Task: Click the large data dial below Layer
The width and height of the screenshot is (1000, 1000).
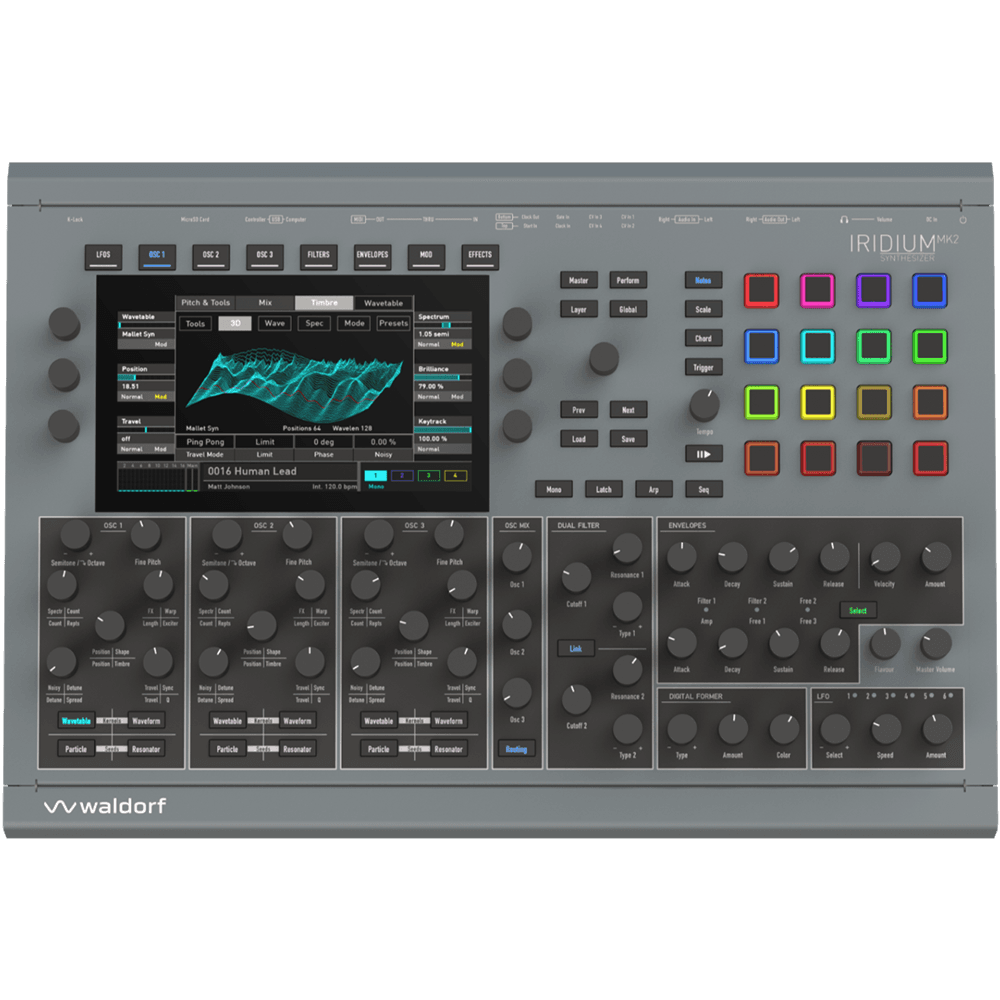Action: 604,358
